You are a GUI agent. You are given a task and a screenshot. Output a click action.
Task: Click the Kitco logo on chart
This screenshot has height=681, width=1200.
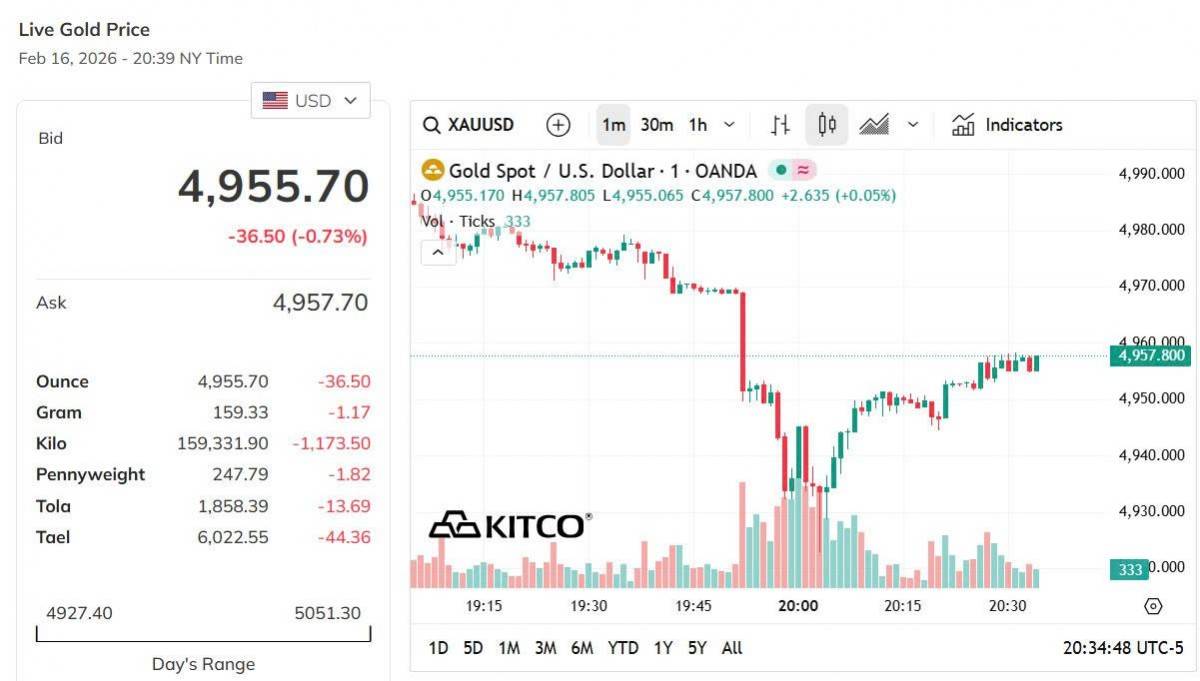click(x=510, y=525)
